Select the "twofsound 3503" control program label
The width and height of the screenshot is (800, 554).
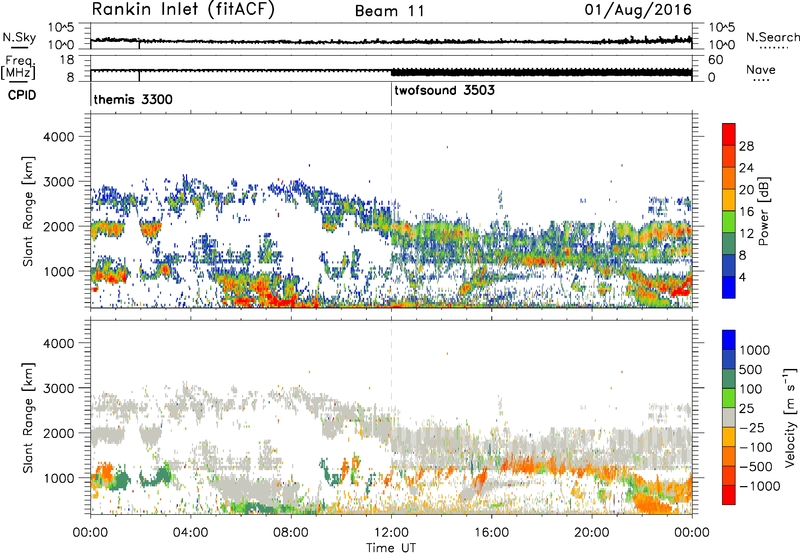pos(444,90)
